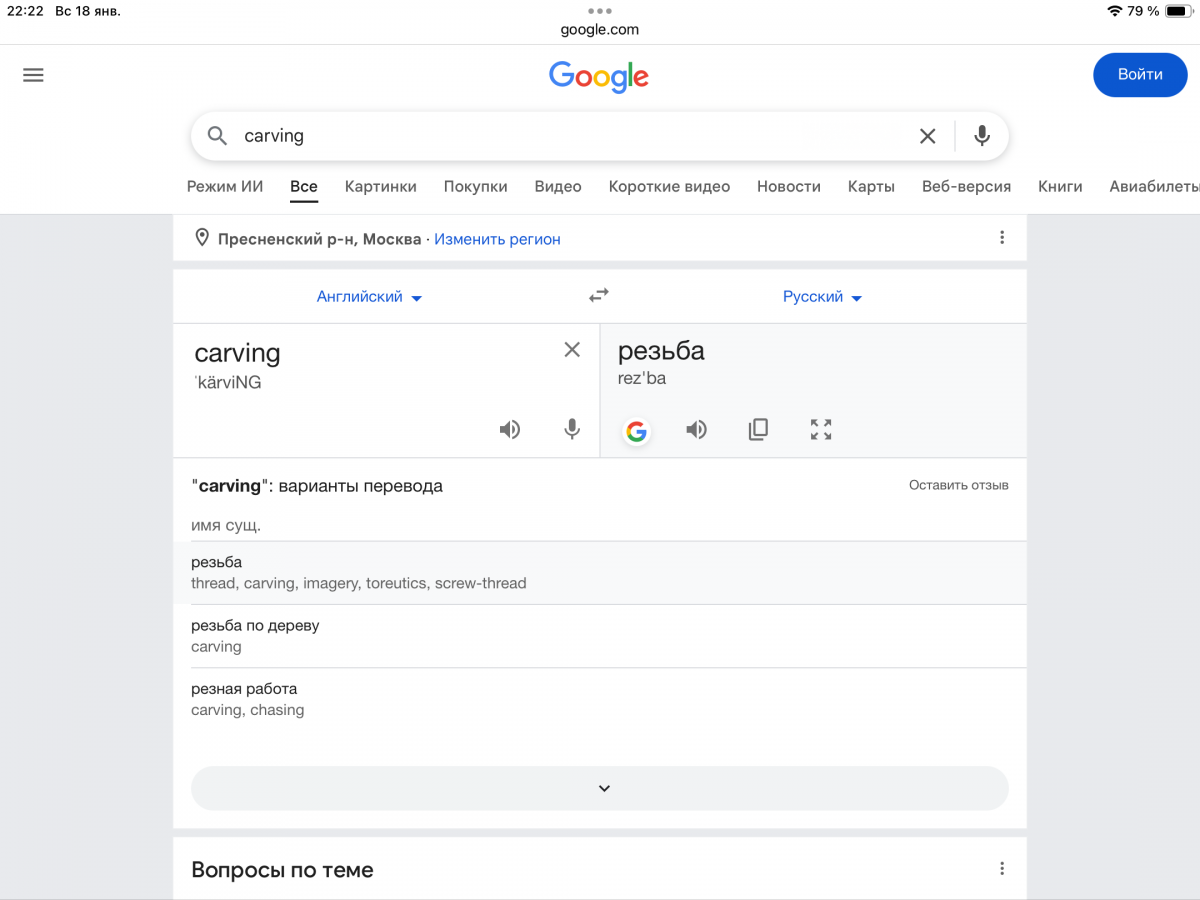Expand translation to fullscreen
This screenshot has height=900, width=1200.
[x=821, y=430]
